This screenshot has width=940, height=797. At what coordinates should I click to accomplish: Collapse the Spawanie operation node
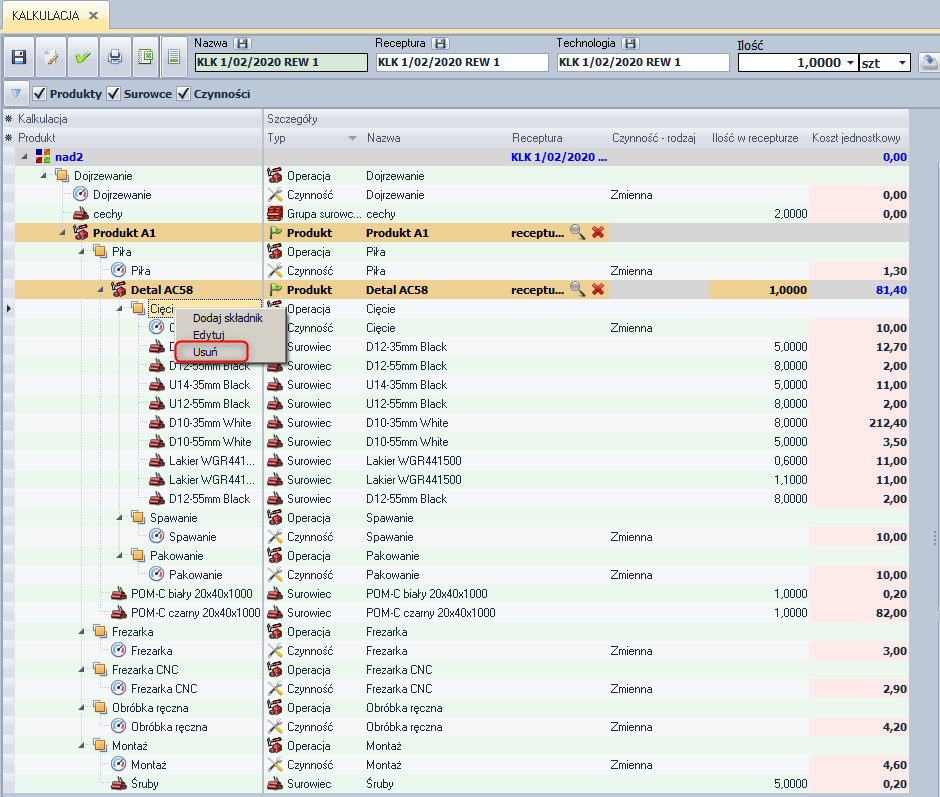[119, 517]
